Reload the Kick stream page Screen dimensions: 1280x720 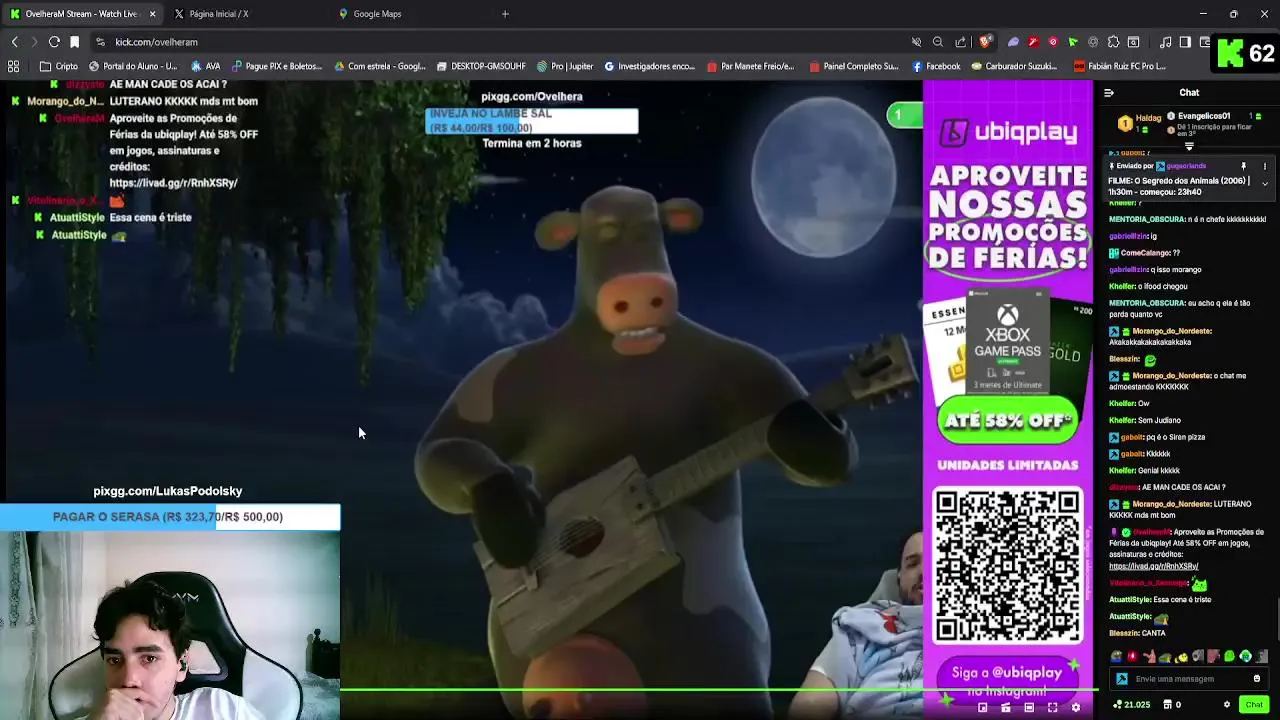[x=54, y=42]
